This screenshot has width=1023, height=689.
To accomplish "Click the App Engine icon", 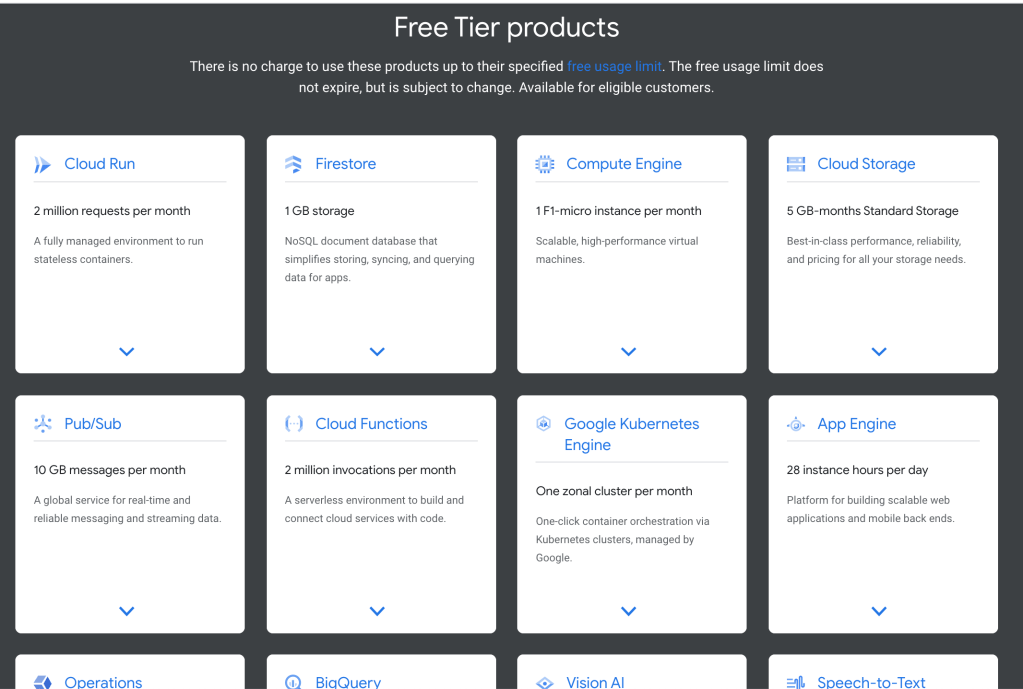I will coord(796,424).
